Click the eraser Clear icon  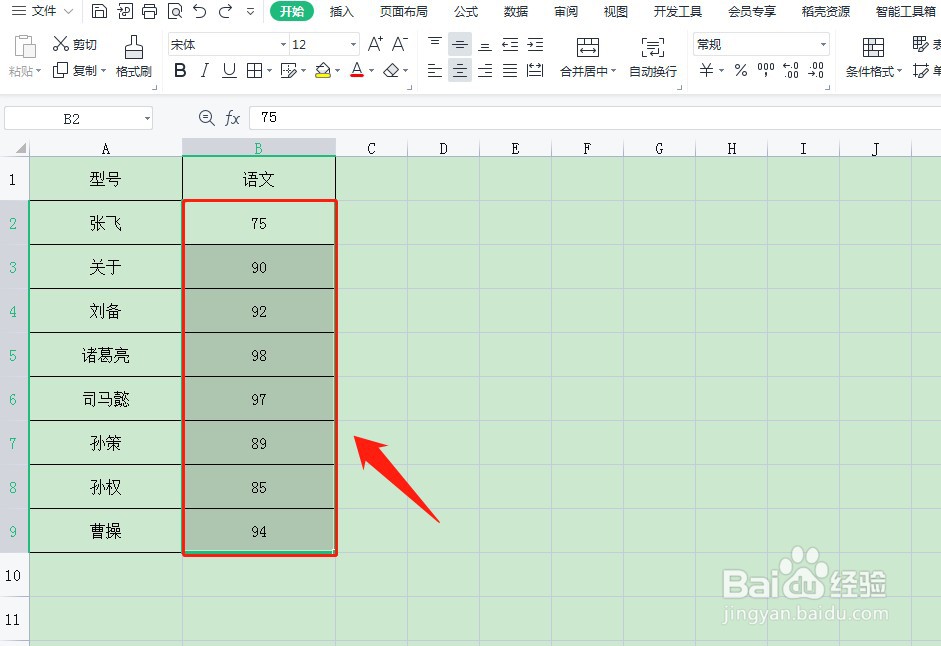(391, 70)
